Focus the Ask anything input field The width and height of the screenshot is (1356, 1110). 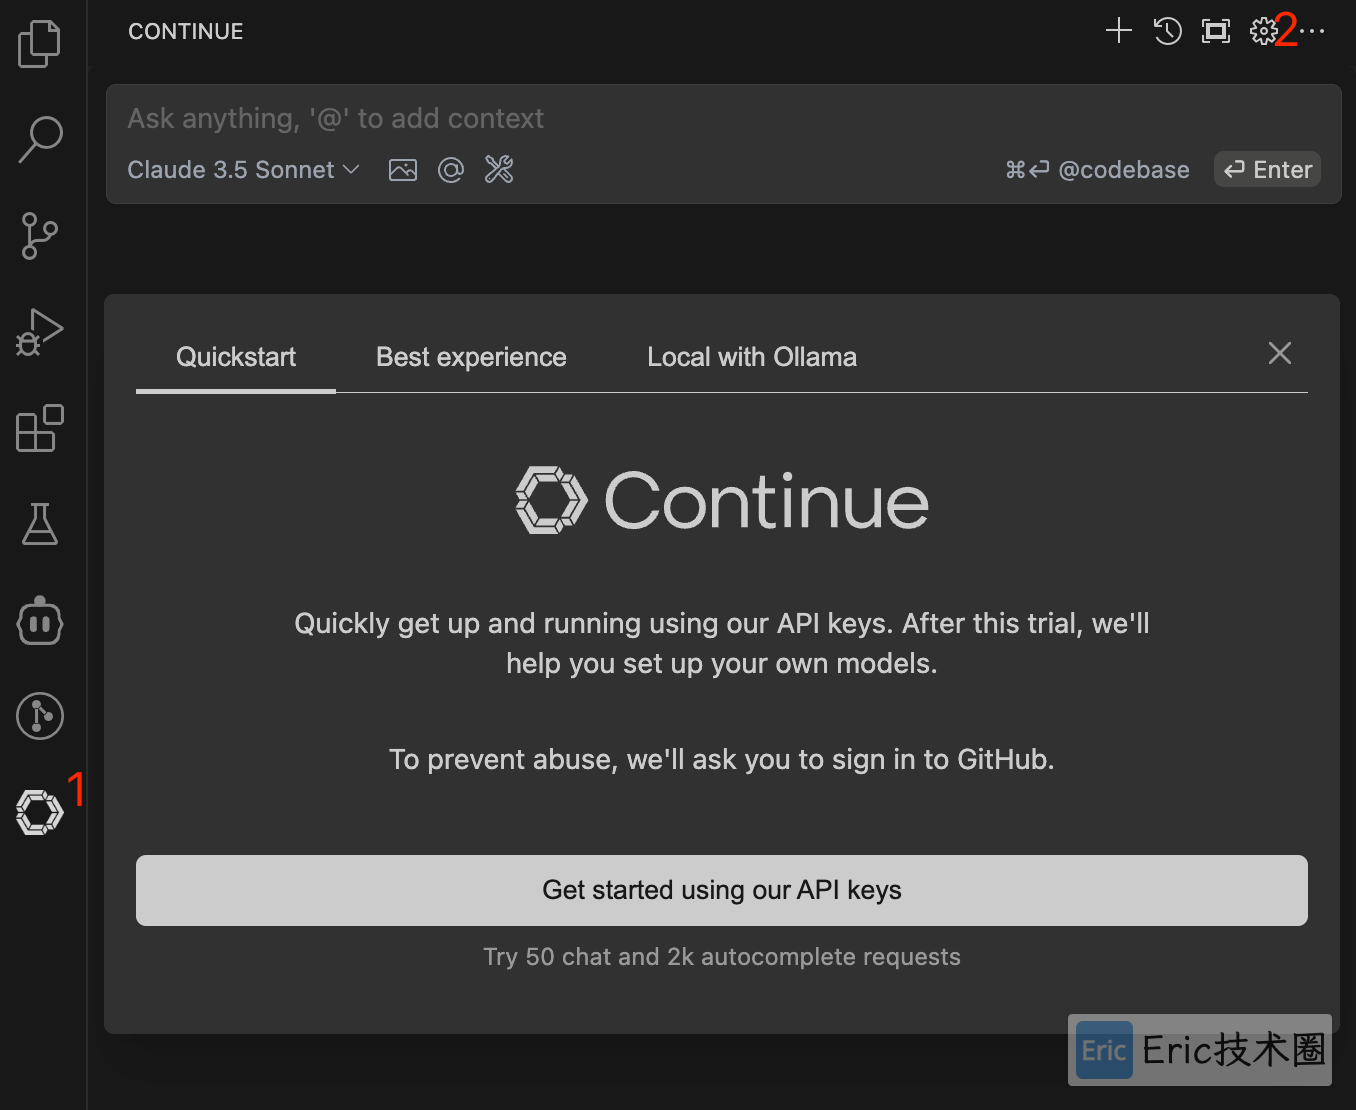724,119
